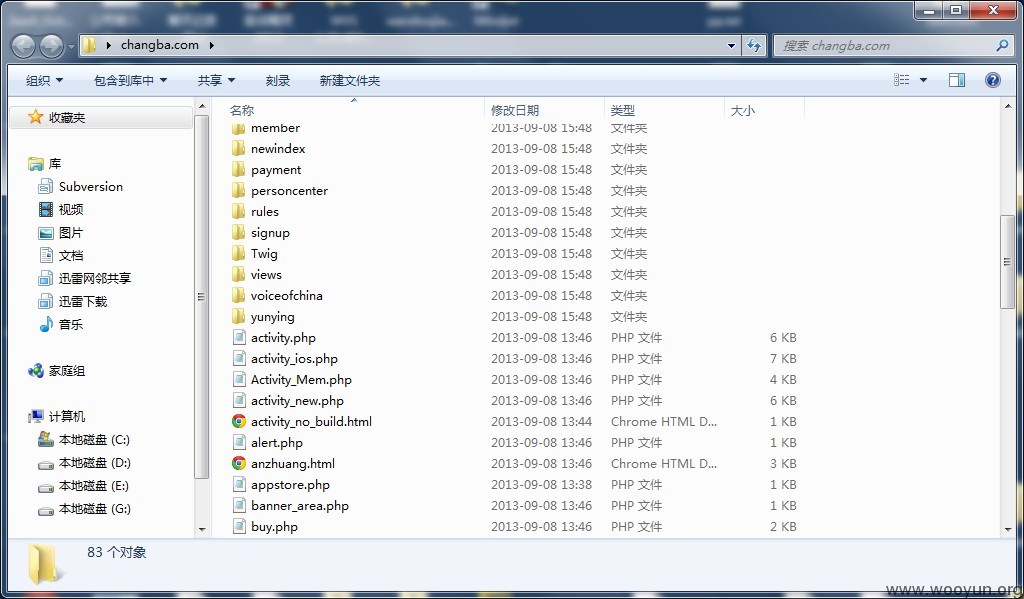Viewport: 1024px width, 599px height.
Task: Select 库 in navigation pane
Action: pyautogui.click(x=55, y=163)
